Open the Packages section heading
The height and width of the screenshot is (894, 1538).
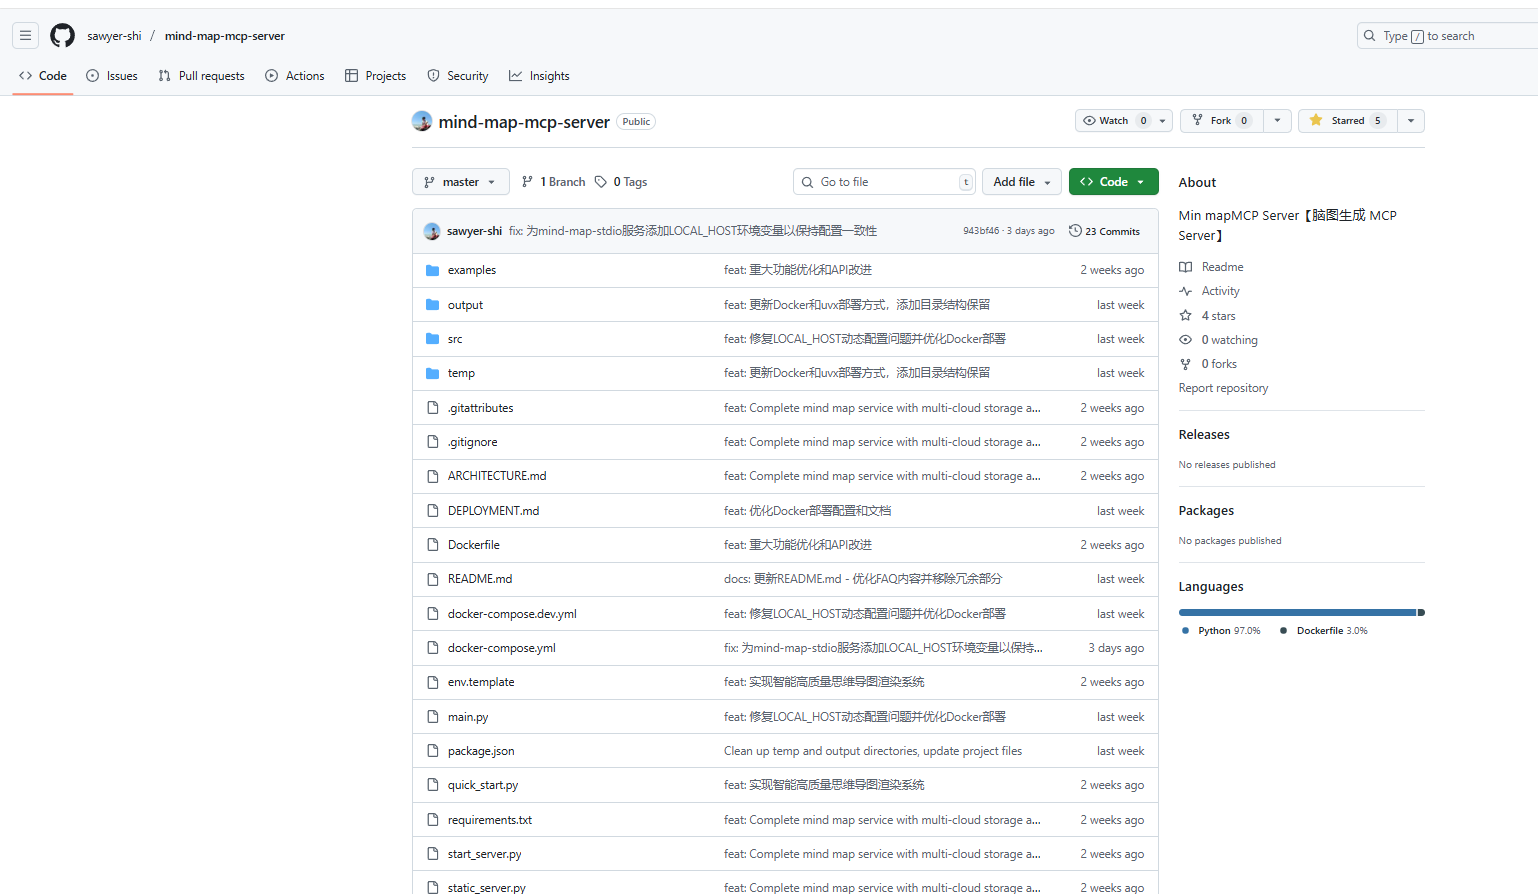[x=1206, y=511]
